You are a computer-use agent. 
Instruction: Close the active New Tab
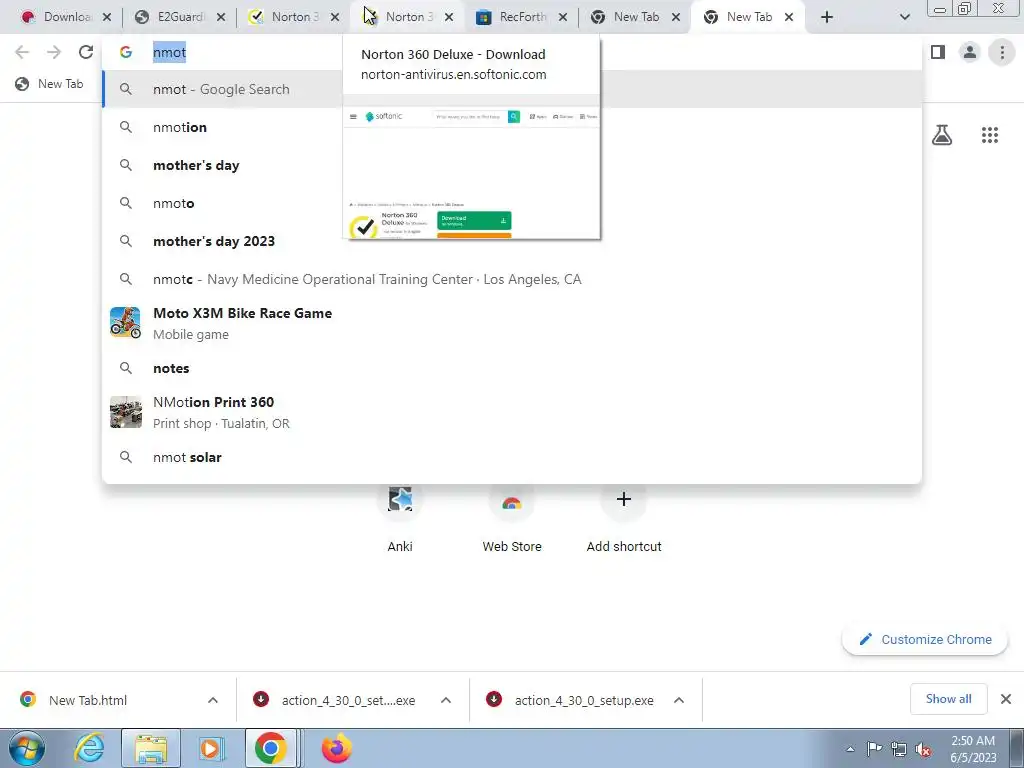789,17
